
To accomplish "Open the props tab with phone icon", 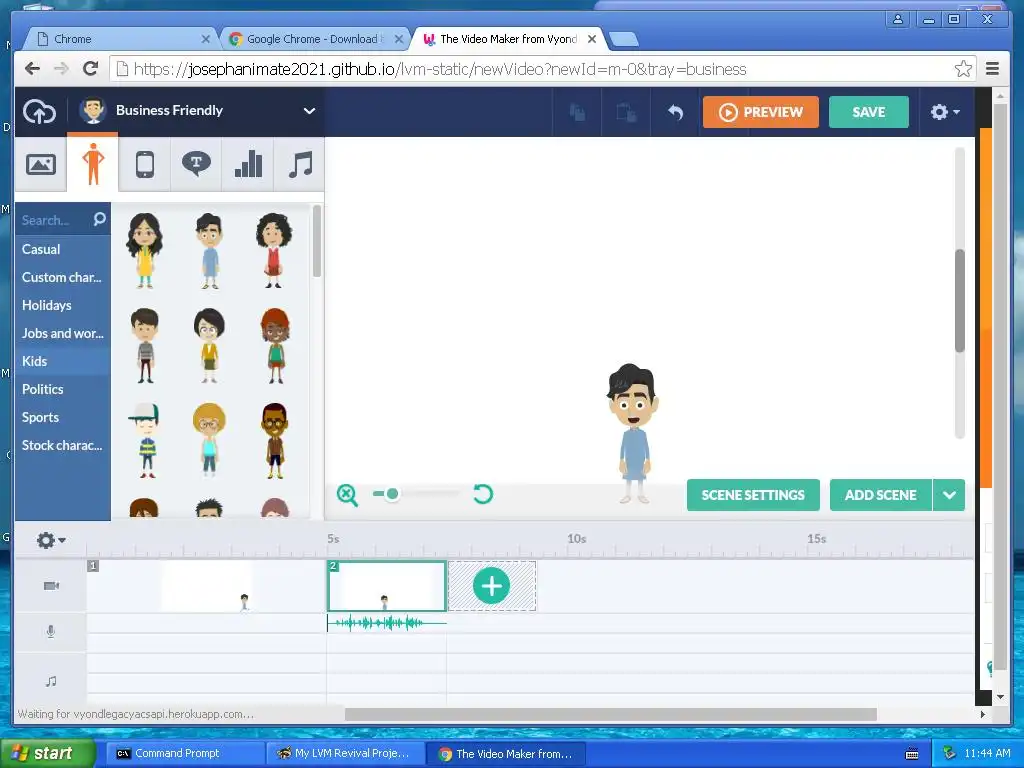I will pyautogui.click(x=144, y=164).
